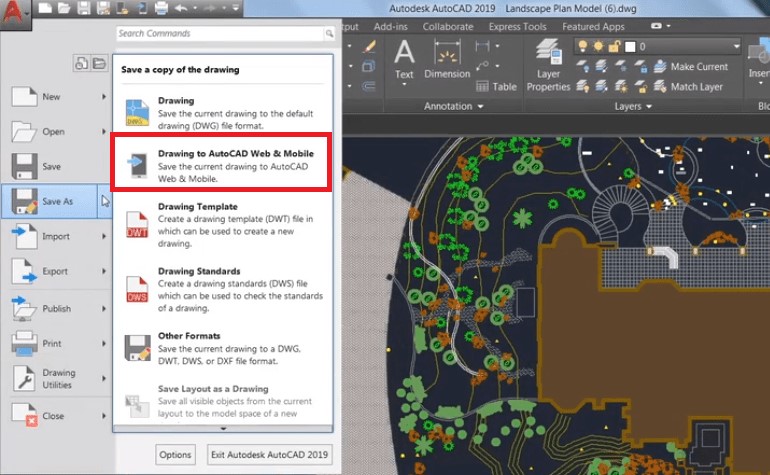This screenshot has height=475, width=770.
Task: Show Open Documents in application menu
Action: pyautogui.click(x=99, y=63)
